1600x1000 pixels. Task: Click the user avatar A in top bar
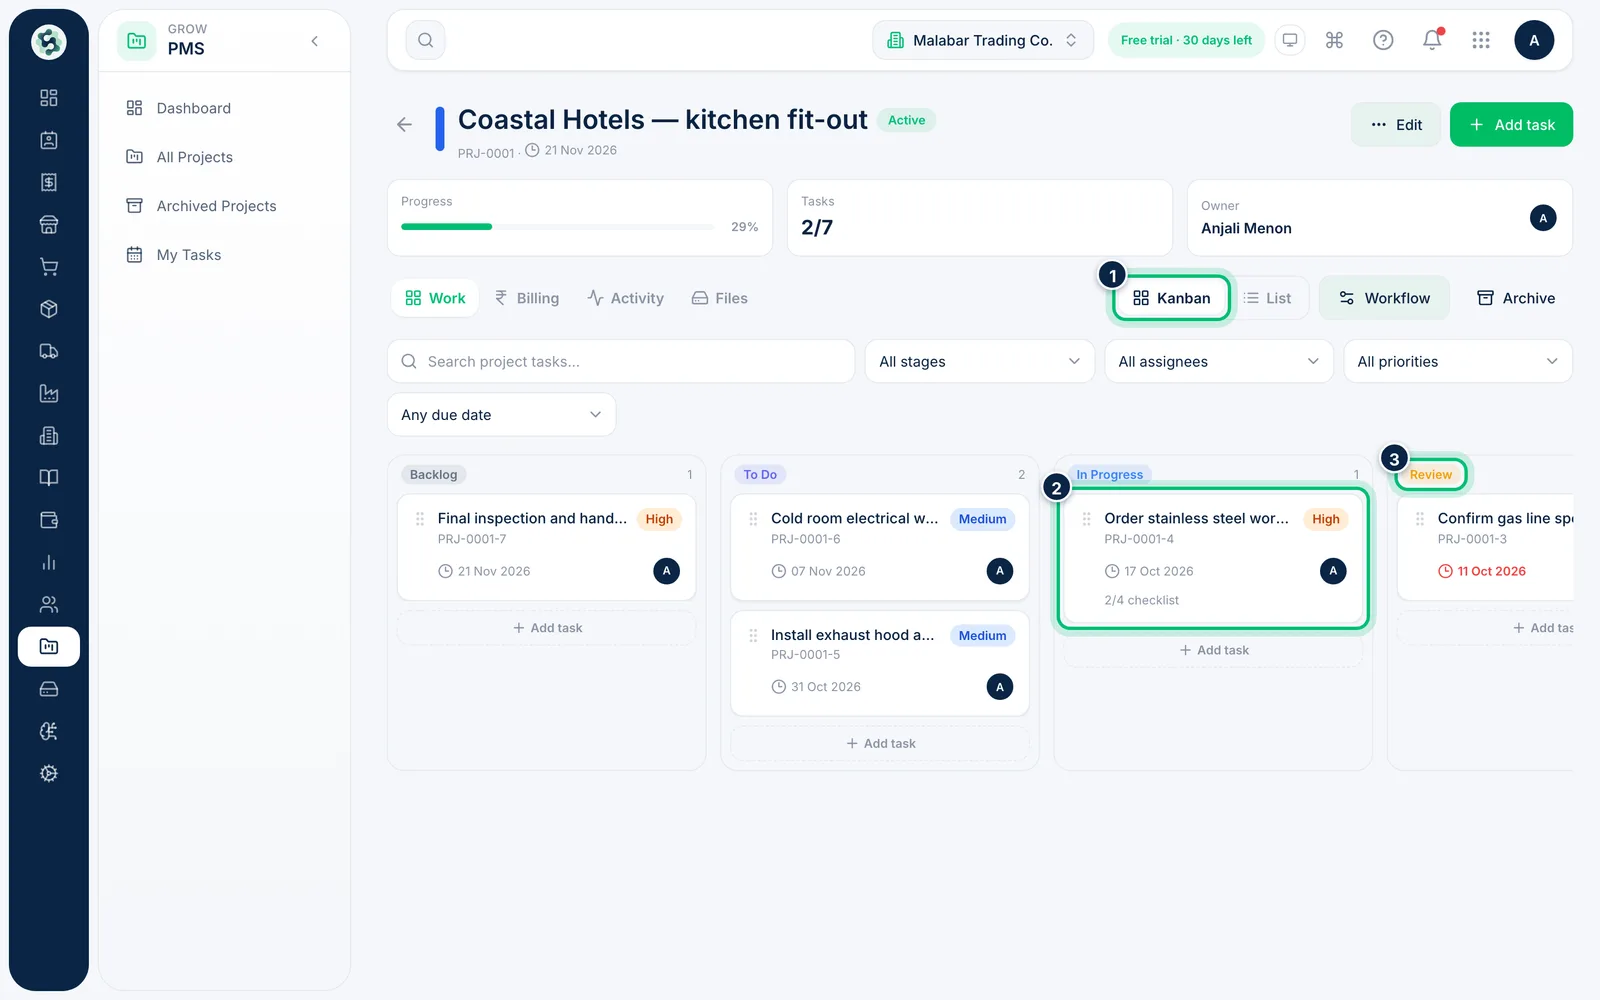click(x=1534, y=40)
